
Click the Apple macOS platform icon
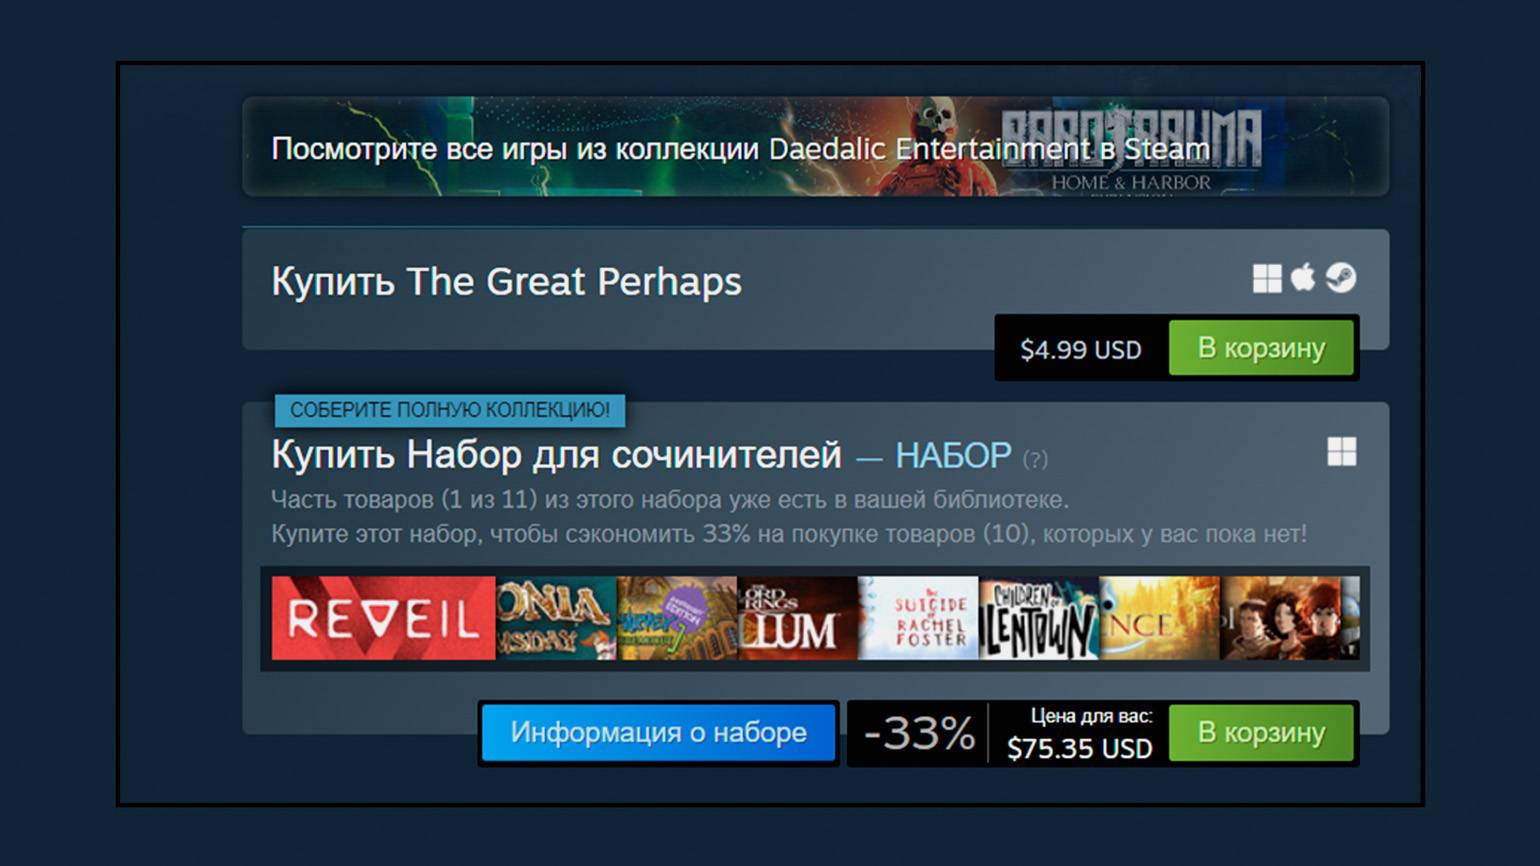[1303, 277]
